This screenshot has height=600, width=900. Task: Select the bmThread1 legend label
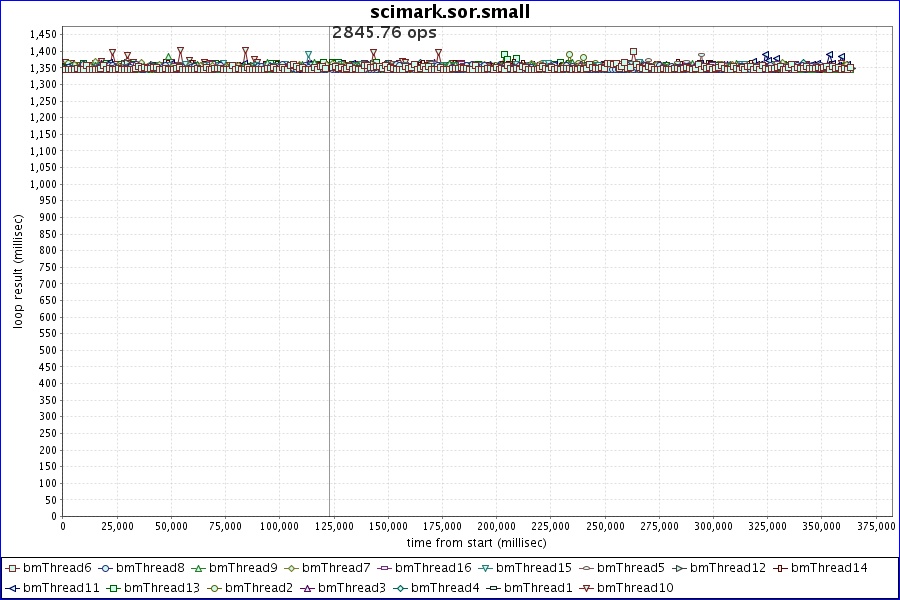tap(537, 588)
